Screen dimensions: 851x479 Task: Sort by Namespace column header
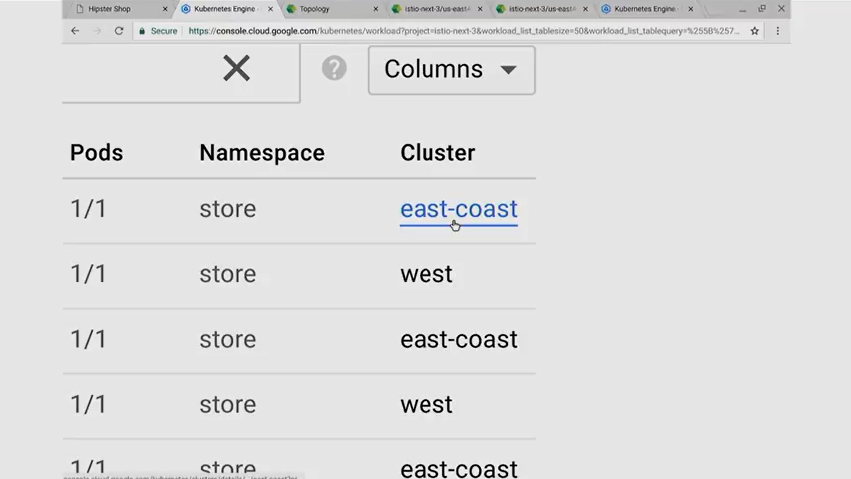[x=261, y=153]
